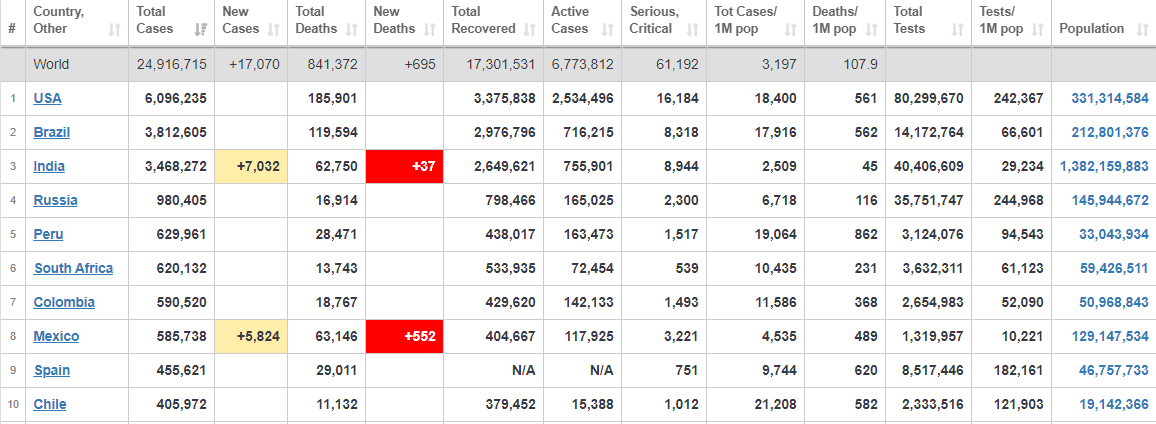This screenshot has width=1156, height=424.
Task: Select Brazil total deaths 119,594
Action: [332, 132]
